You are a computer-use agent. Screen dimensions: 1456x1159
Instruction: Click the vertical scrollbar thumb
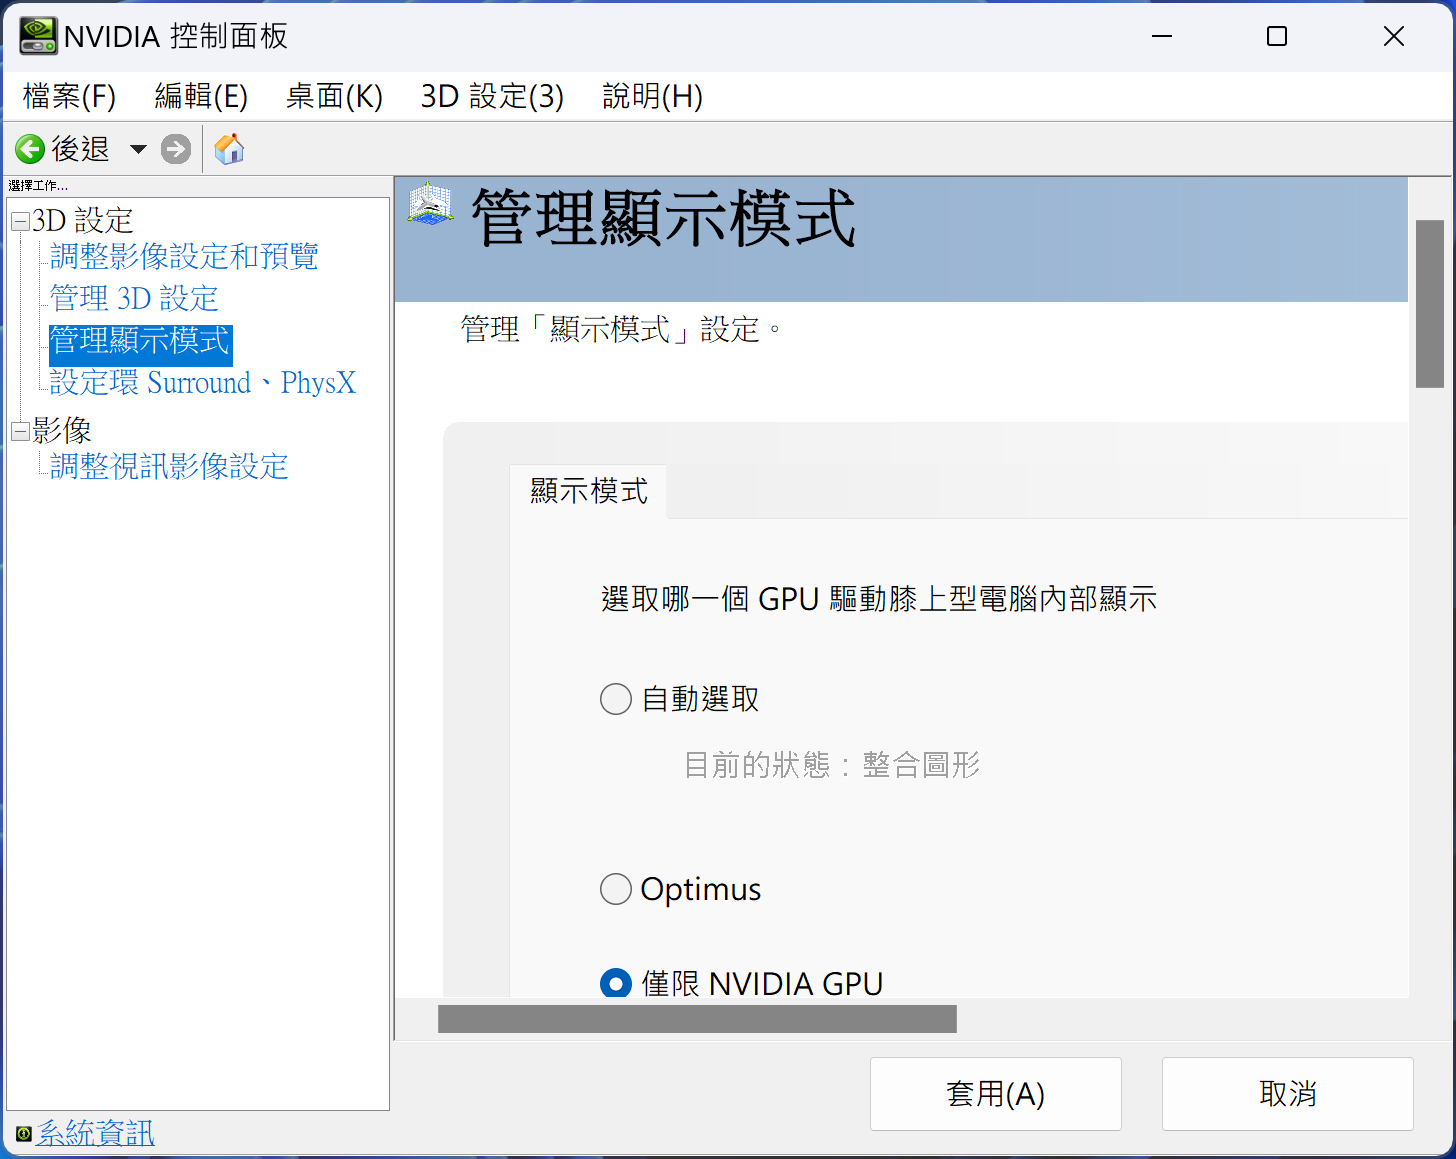(1430, 303)
